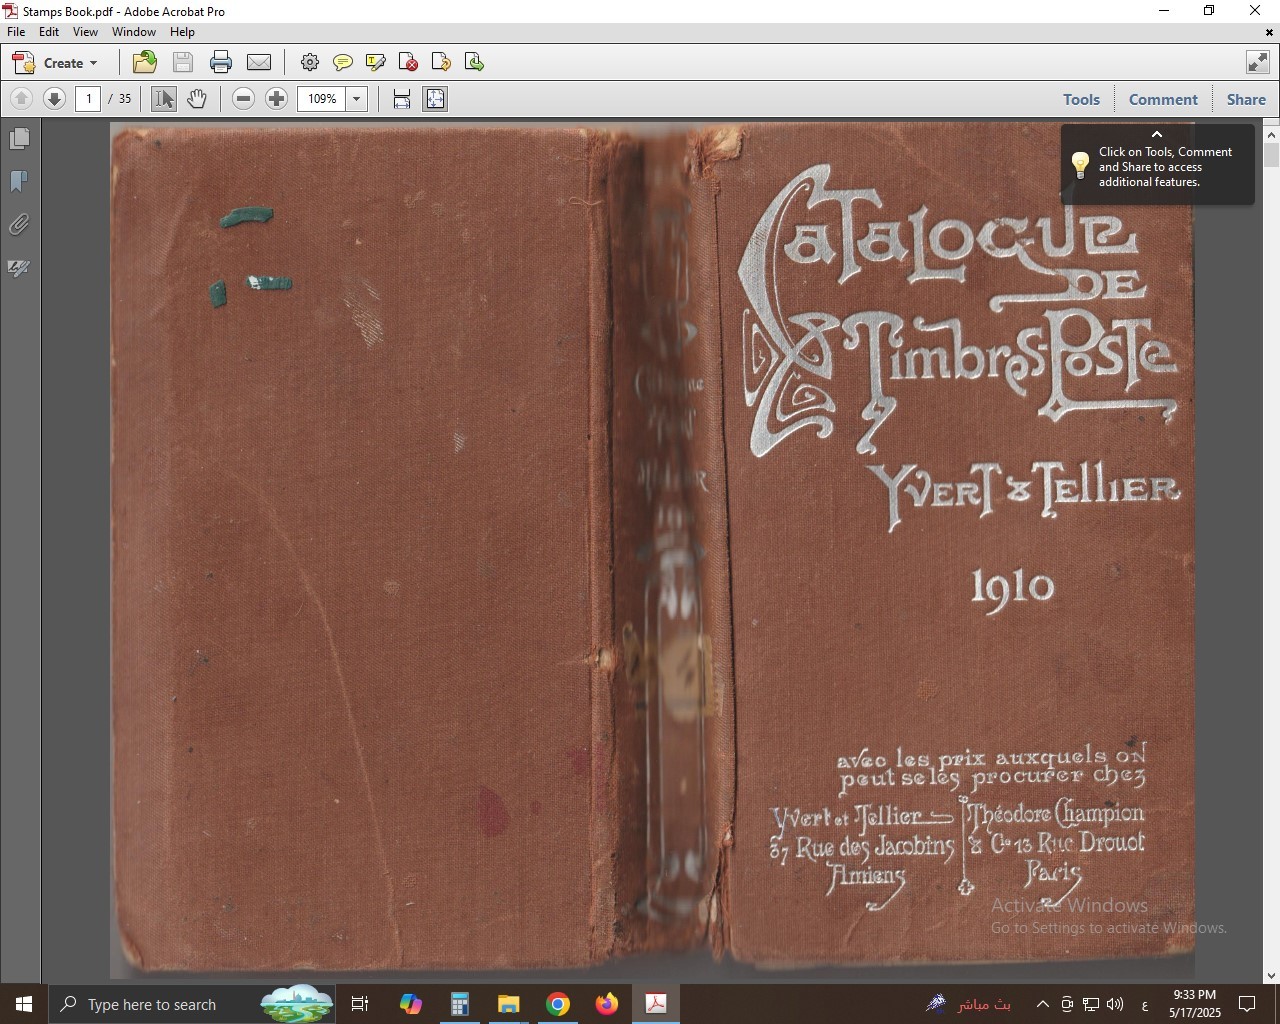Open the Help menu
The image size is (1280, 1024).
[x=182, y=32]
